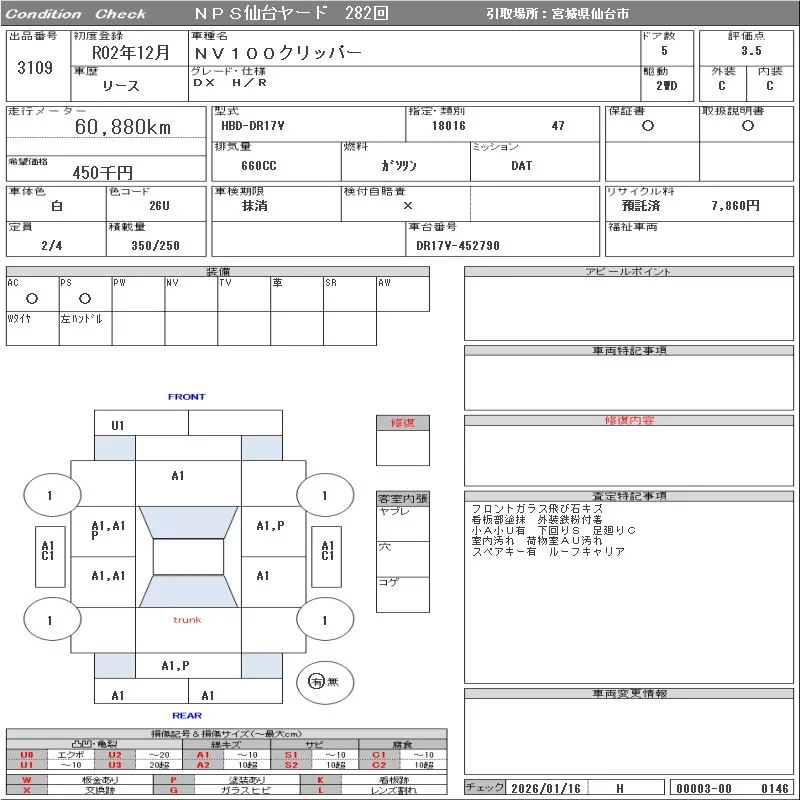
Task: Click the chassis number DR17V-452790
Action: click(x=458, y=245)
